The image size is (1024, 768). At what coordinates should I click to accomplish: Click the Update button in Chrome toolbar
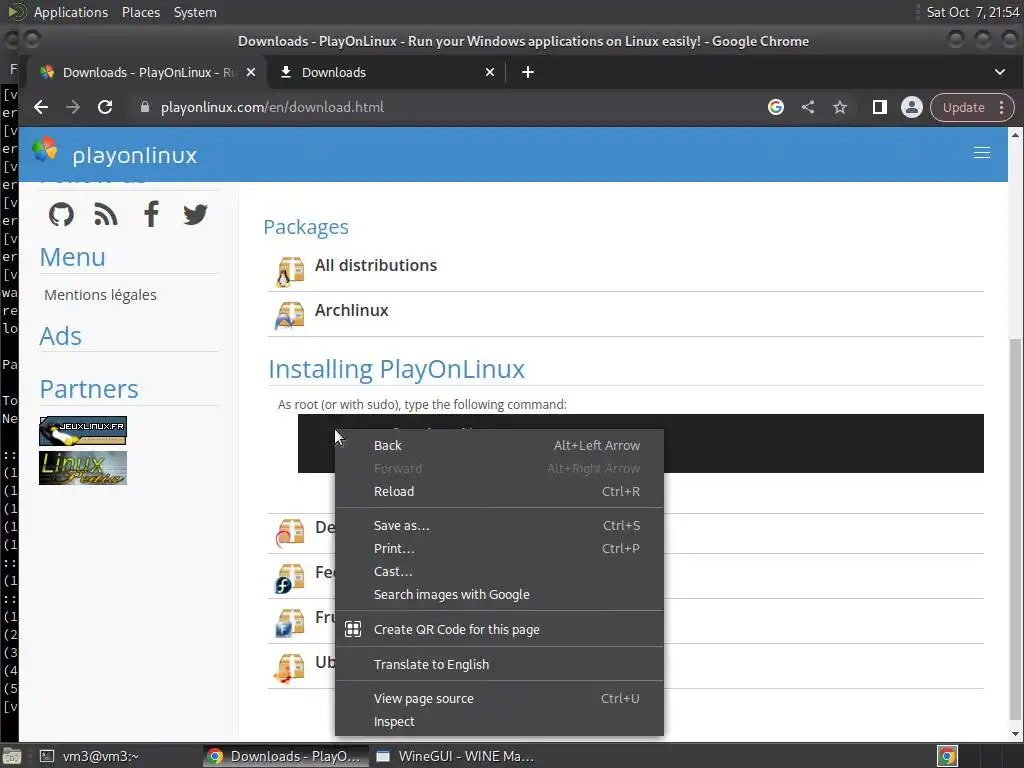(963, 107)
